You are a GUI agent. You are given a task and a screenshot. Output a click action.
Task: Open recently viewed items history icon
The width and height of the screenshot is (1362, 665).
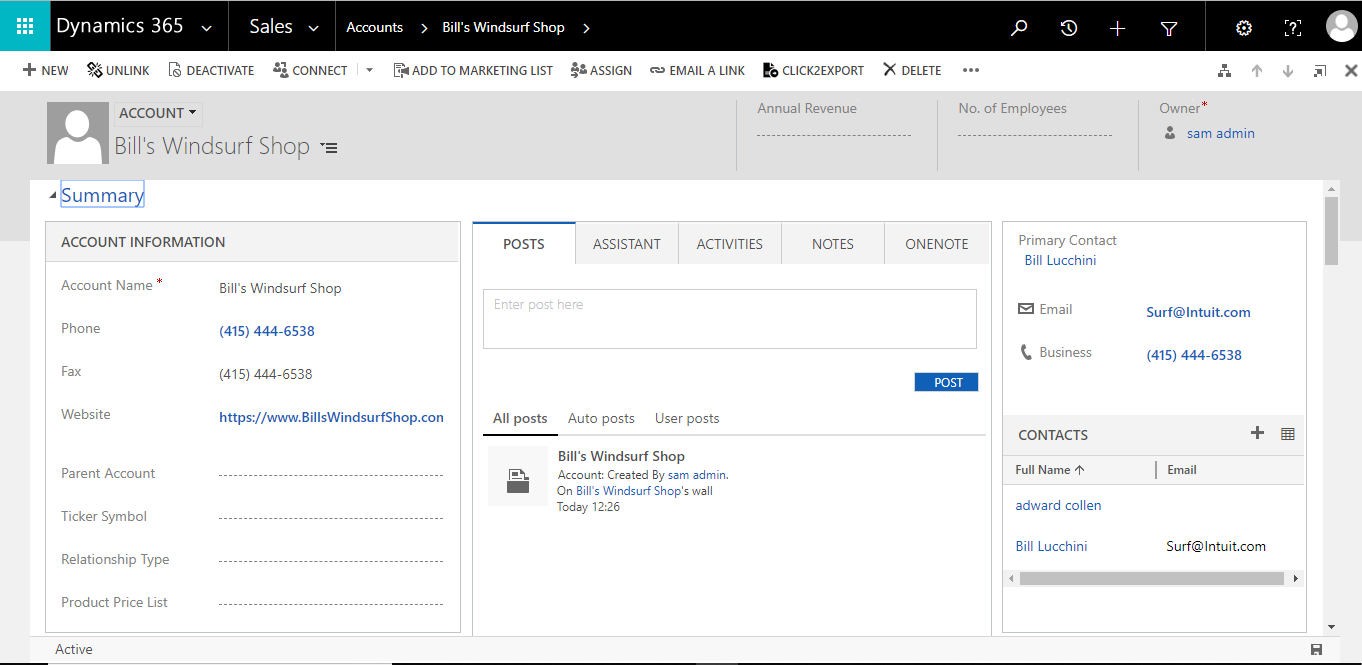pyautogui.click(x=1069, y=28)
